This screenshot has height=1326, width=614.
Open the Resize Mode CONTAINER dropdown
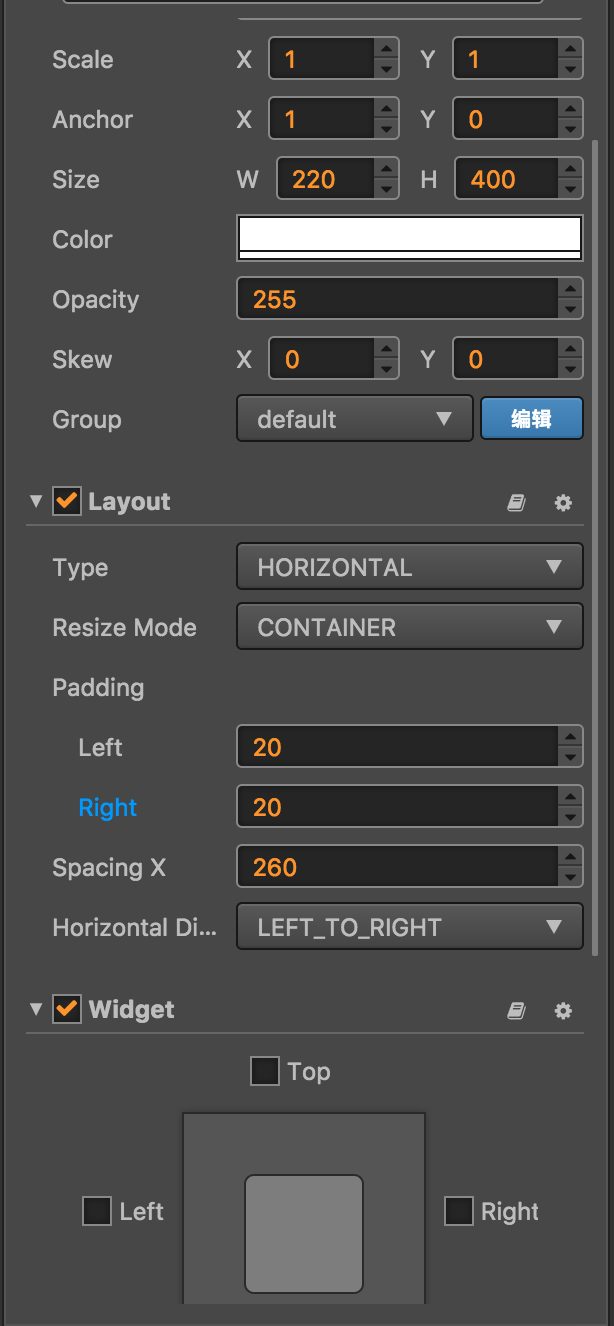[409, 628]
